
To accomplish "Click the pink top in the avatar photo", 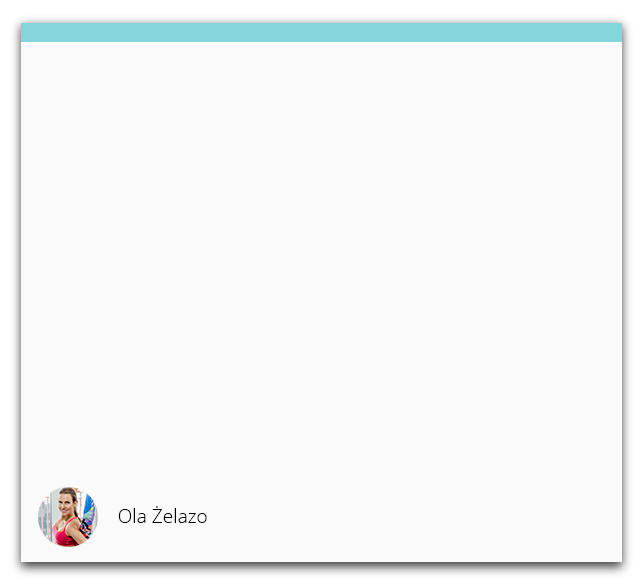I will pyautogui.click(x=64, y=533).
